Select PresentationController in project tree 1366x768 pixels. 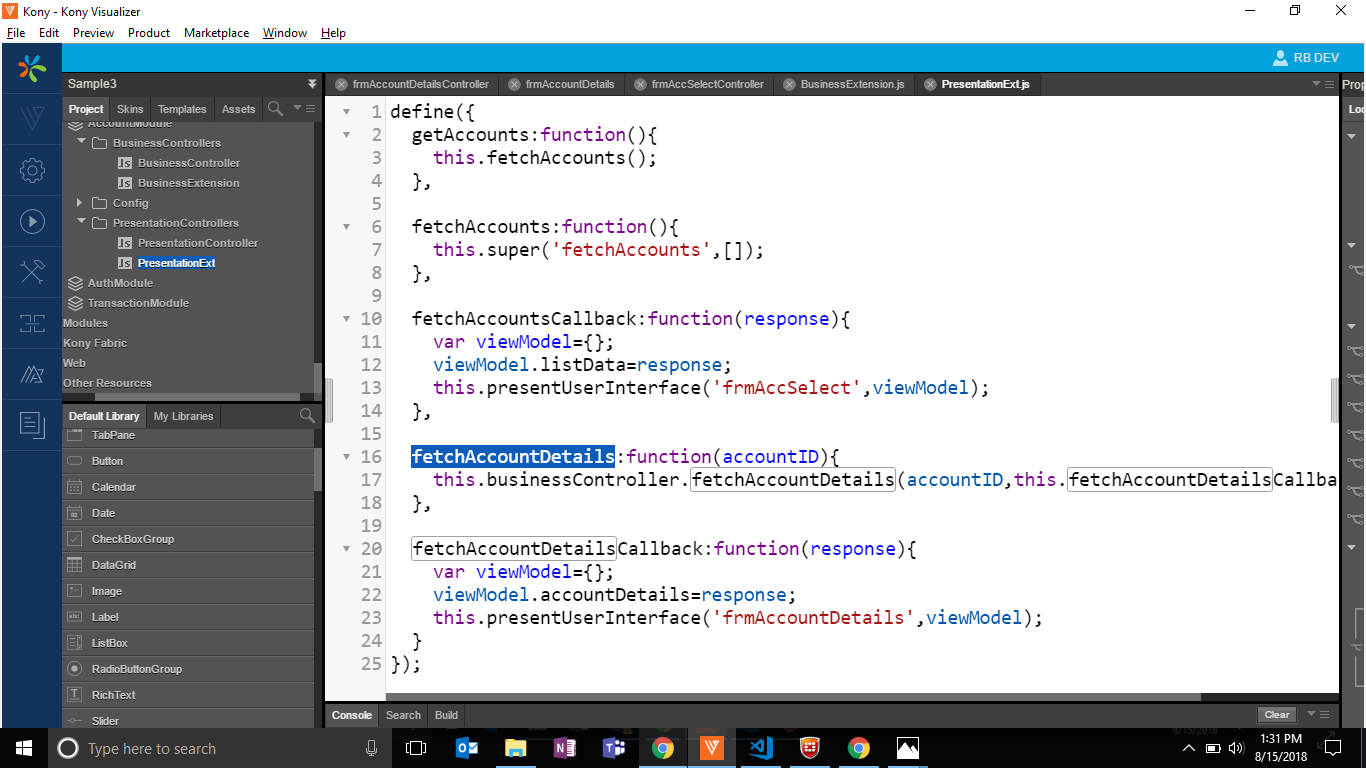click(197, 243)
